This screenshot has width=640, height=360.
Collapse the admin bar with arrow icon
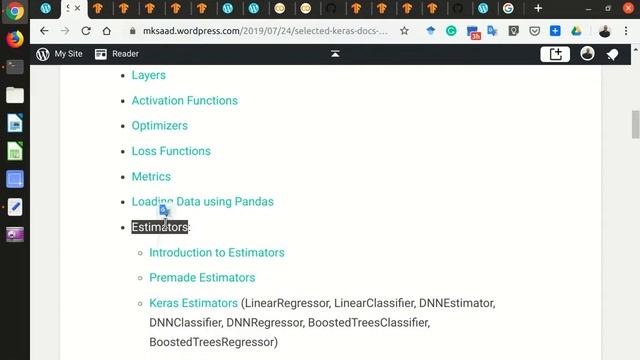coord(335,54)
